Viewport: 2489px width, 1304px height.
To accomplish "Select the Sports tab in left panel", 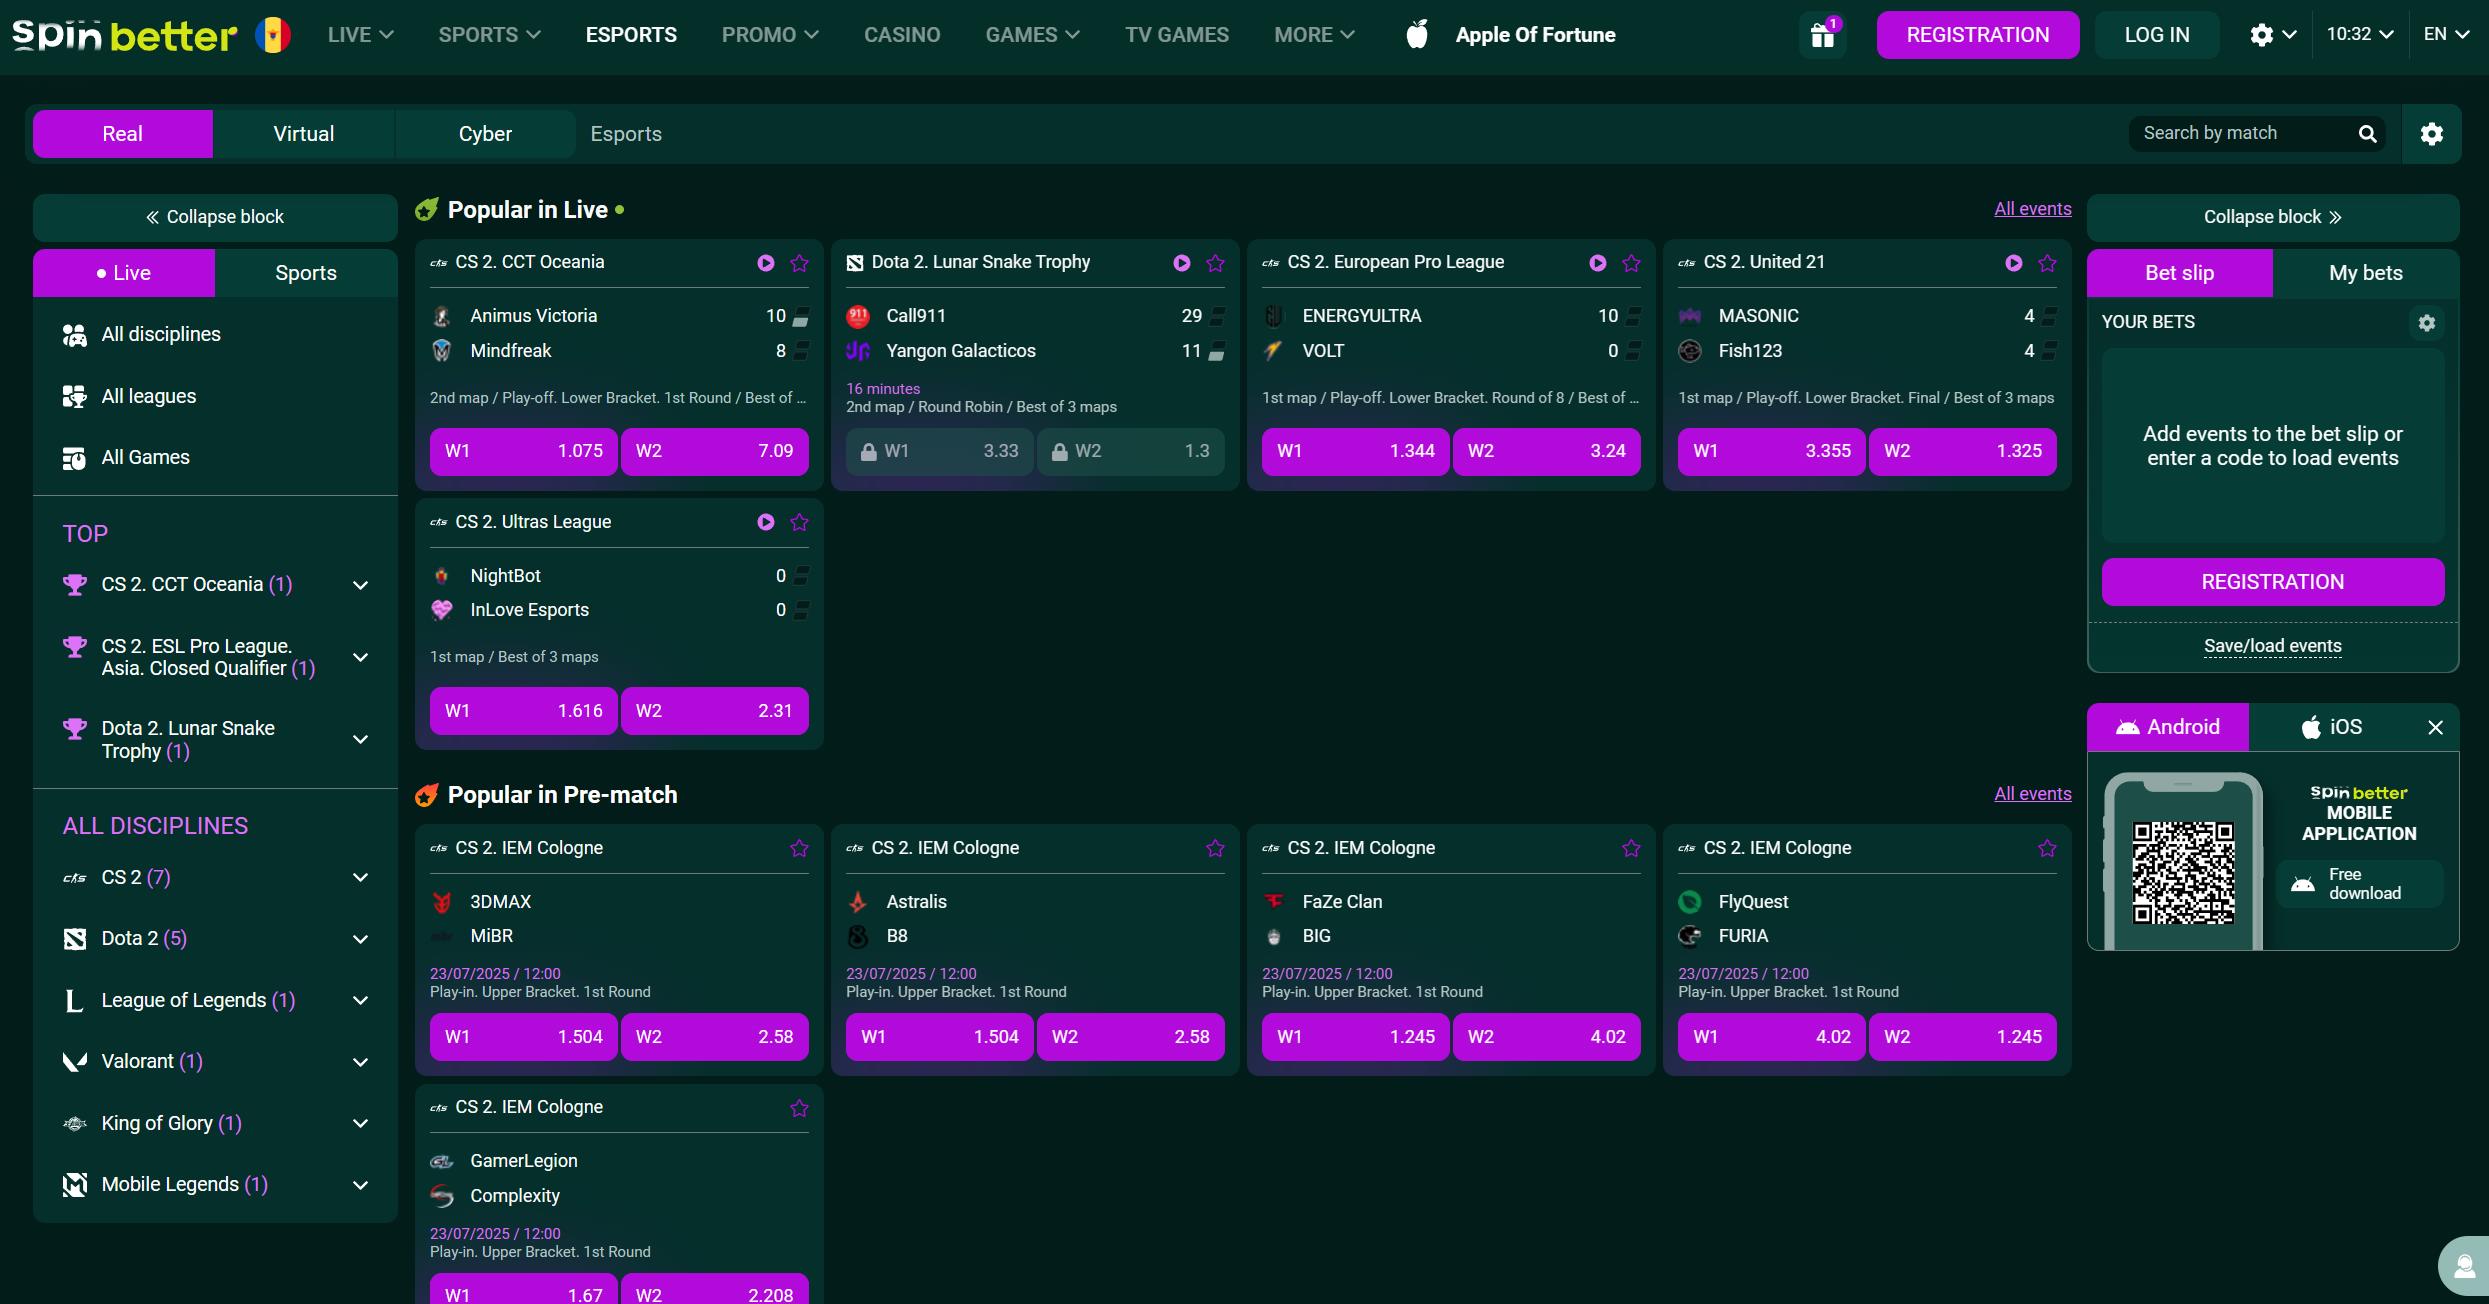I will click(306, 273).
